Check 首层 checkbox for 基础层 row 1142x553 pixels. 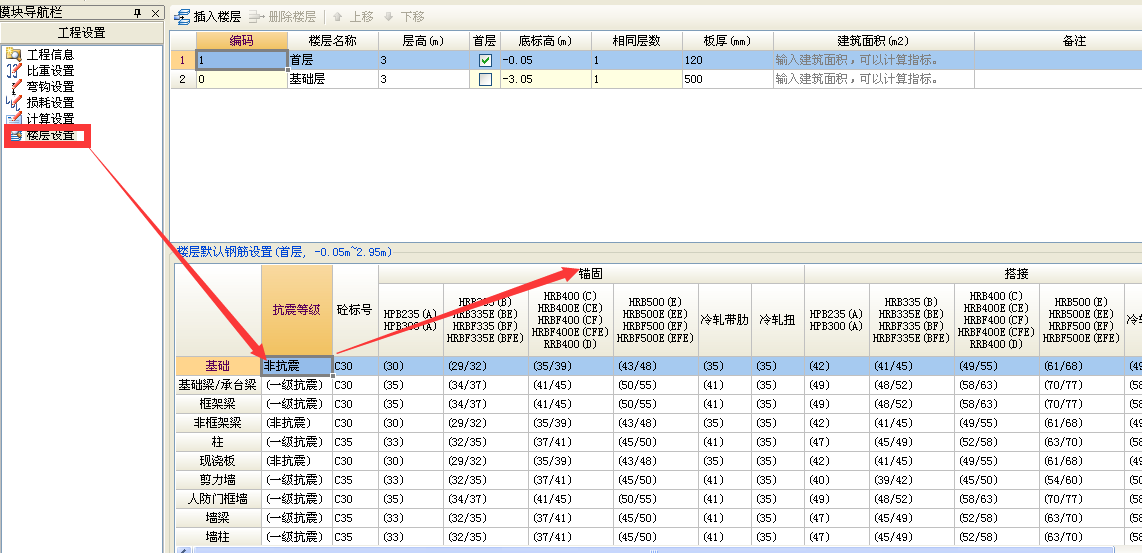pyautogui.click(x=485, y=79)
